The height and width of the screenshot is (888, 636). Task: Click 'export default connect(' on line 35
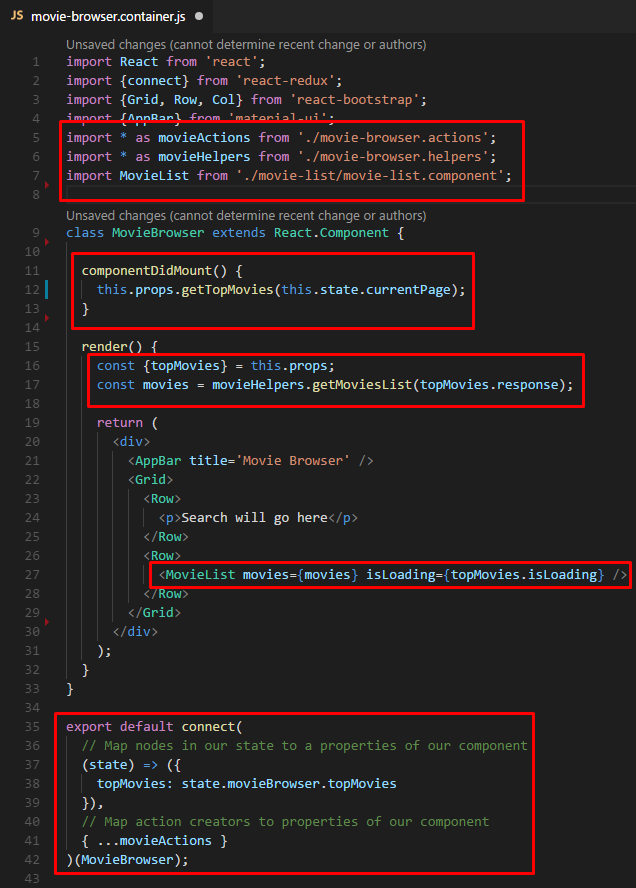point(154,726)
